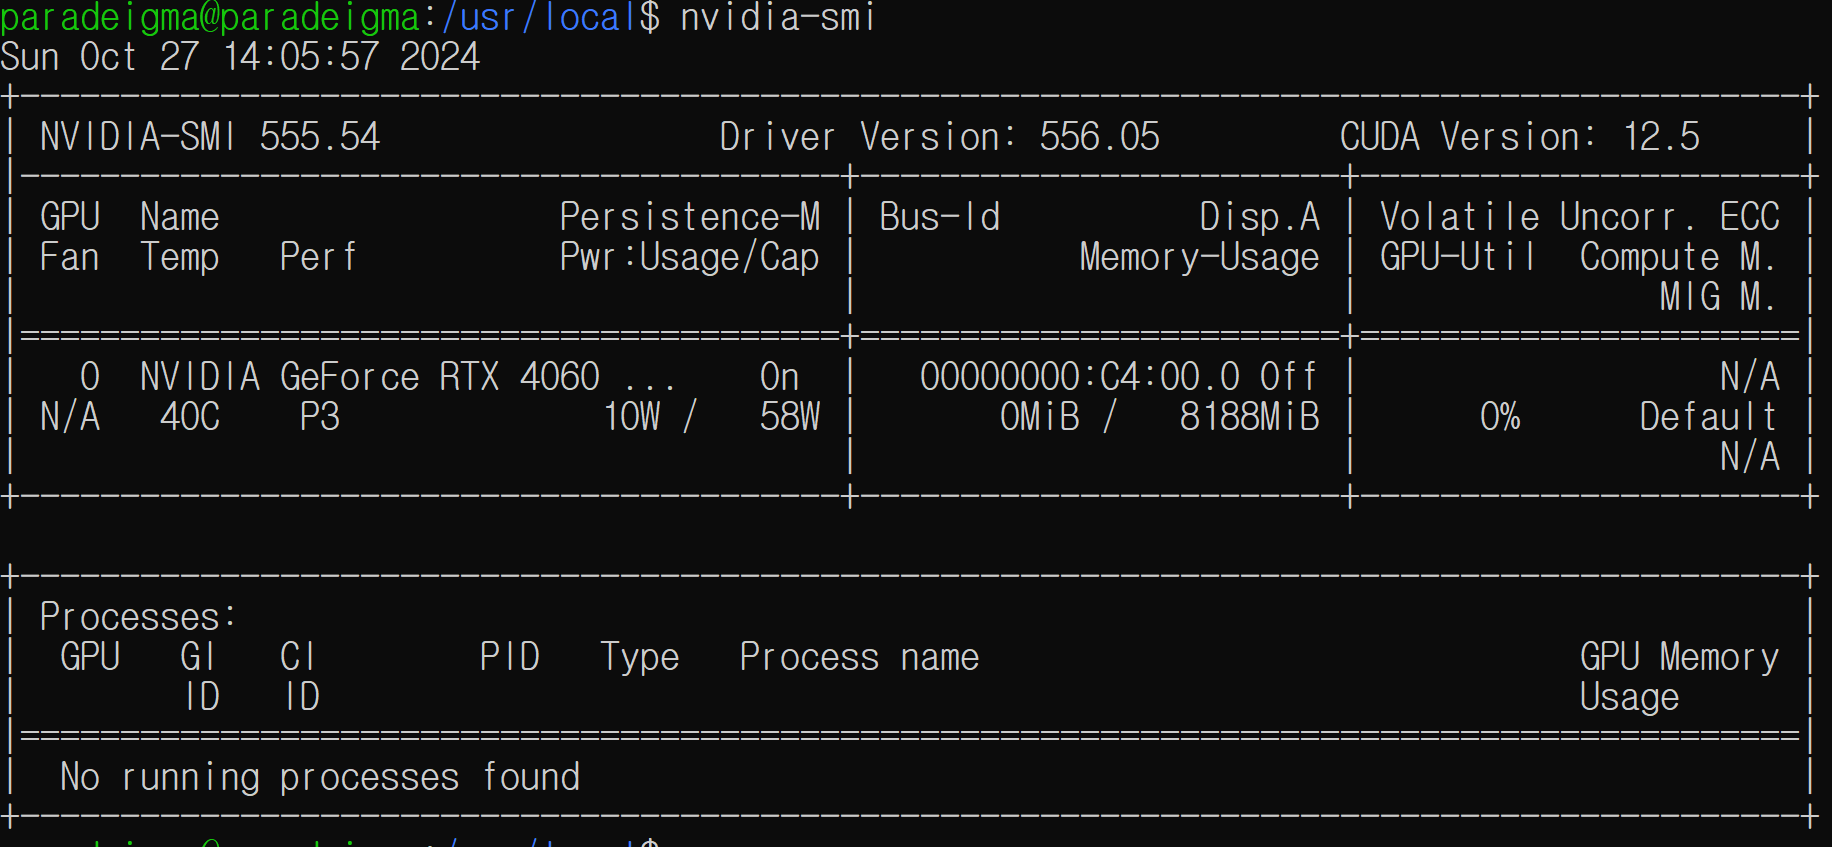Click the GPU utilization "0%"
This screenshot has height=847, width=1832.
(1500, 417)
